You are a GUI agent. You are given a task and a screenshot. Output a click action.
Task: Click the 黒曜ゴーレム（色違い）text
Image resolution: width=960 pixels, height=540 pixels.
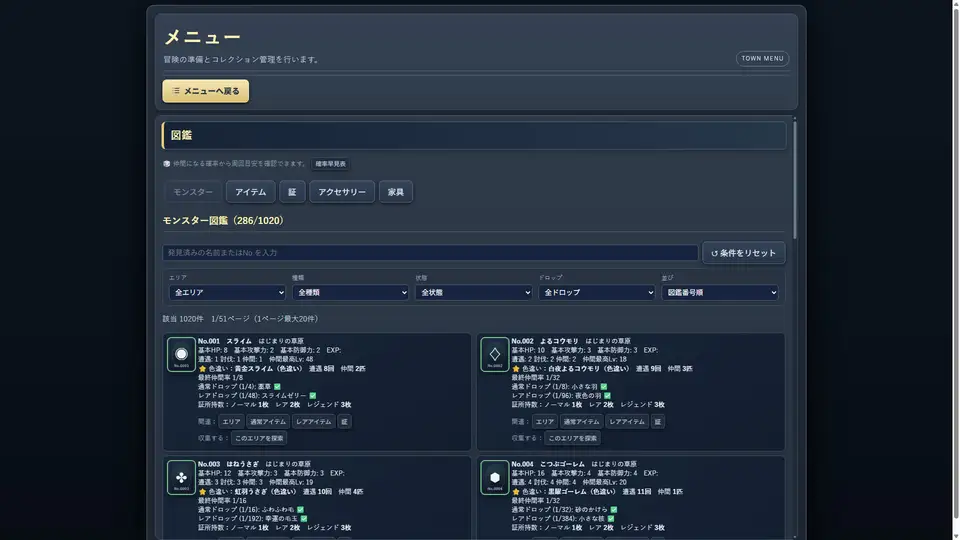(582, 492)
